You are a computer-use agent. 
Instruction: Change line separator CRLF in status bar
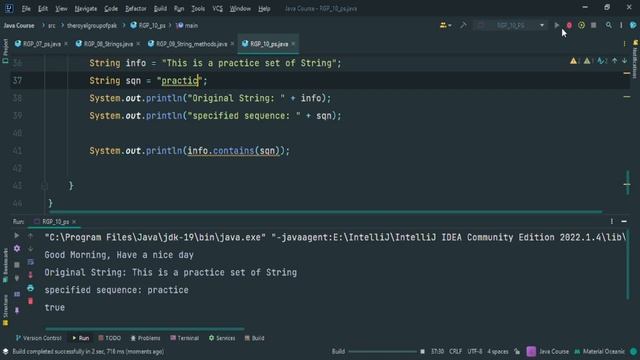pos(456,351)
